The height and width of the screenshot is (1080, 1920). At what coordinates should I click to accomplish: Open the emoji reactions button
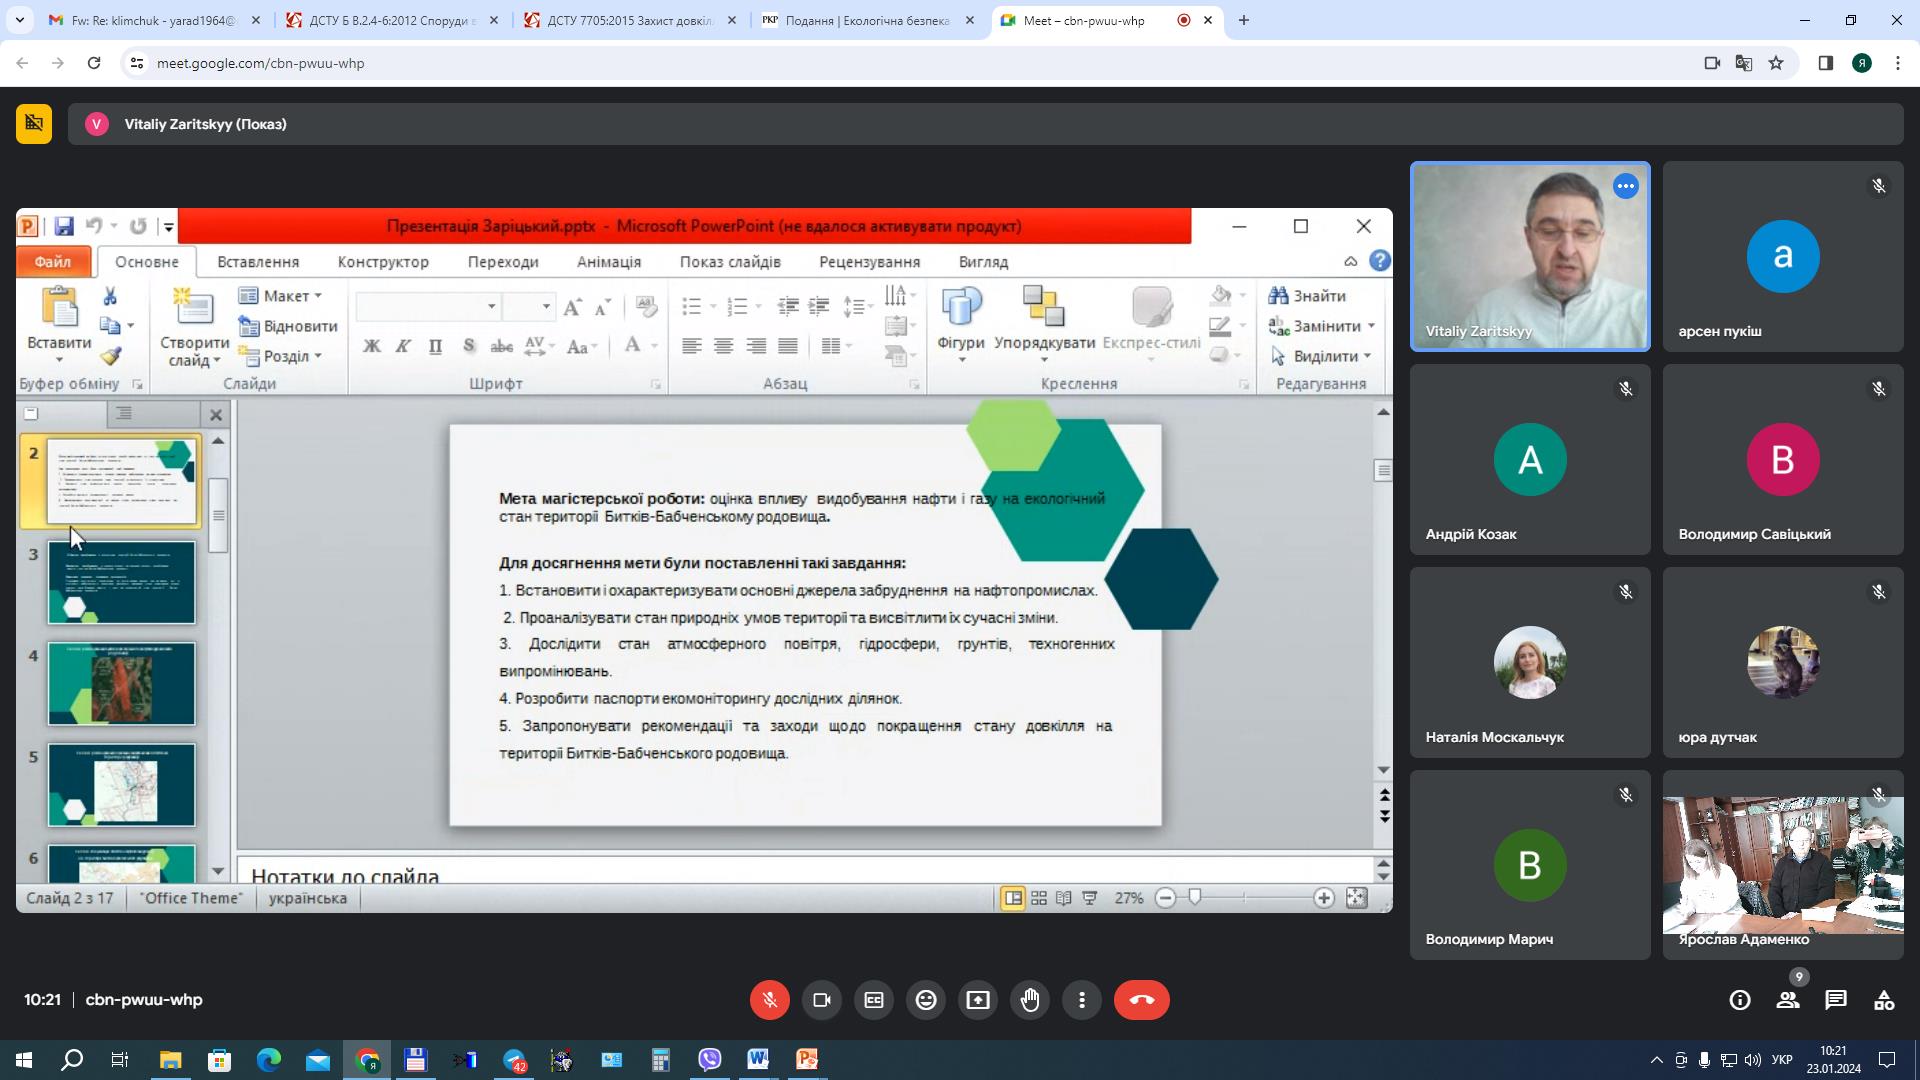coord(926,1000)
